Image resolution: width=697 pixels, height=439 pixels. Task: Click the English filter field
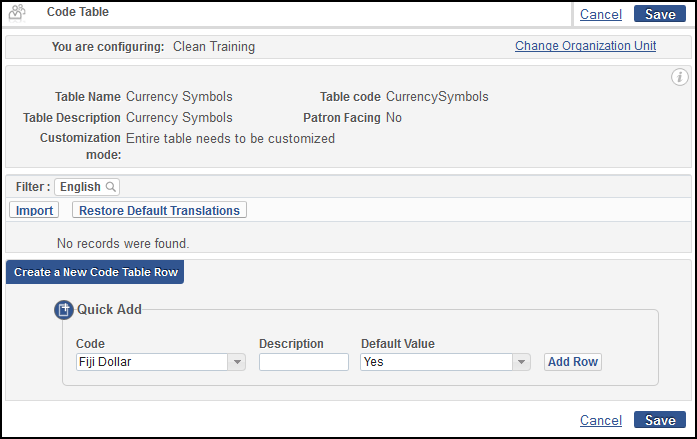(87, 187)
